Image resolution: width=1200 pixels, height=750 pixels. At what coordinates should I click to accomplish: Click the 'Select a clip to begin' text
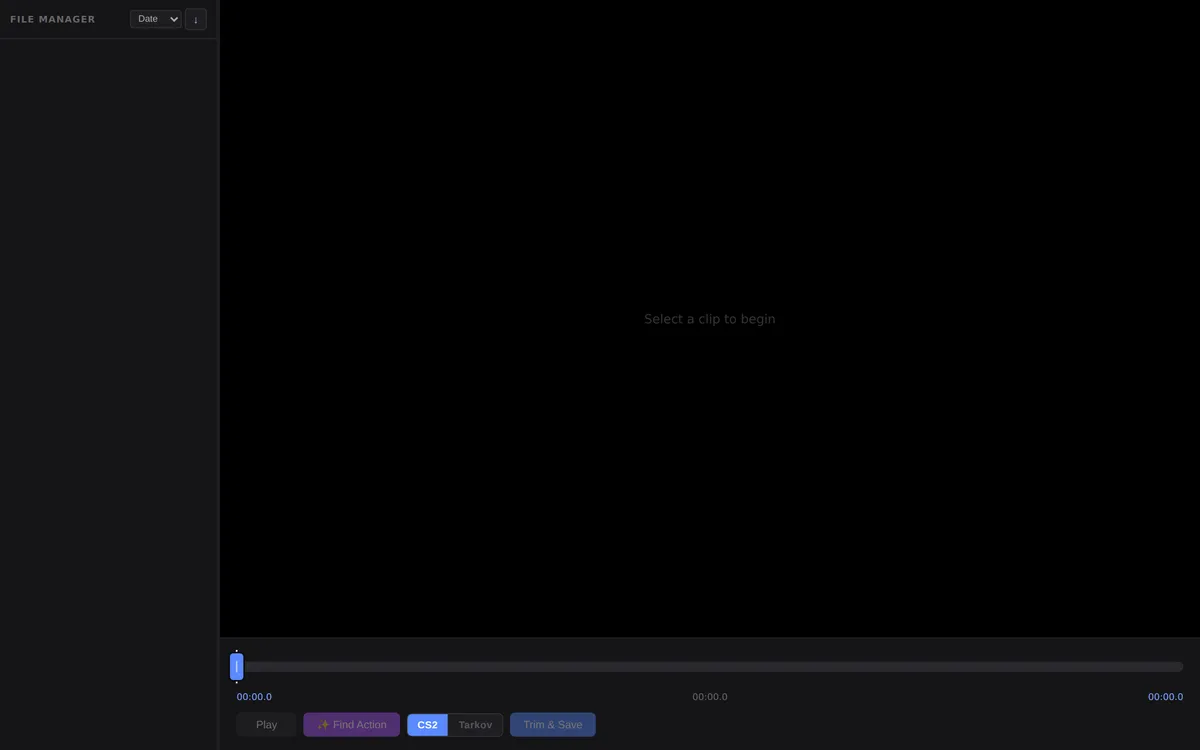coord(710,319)
